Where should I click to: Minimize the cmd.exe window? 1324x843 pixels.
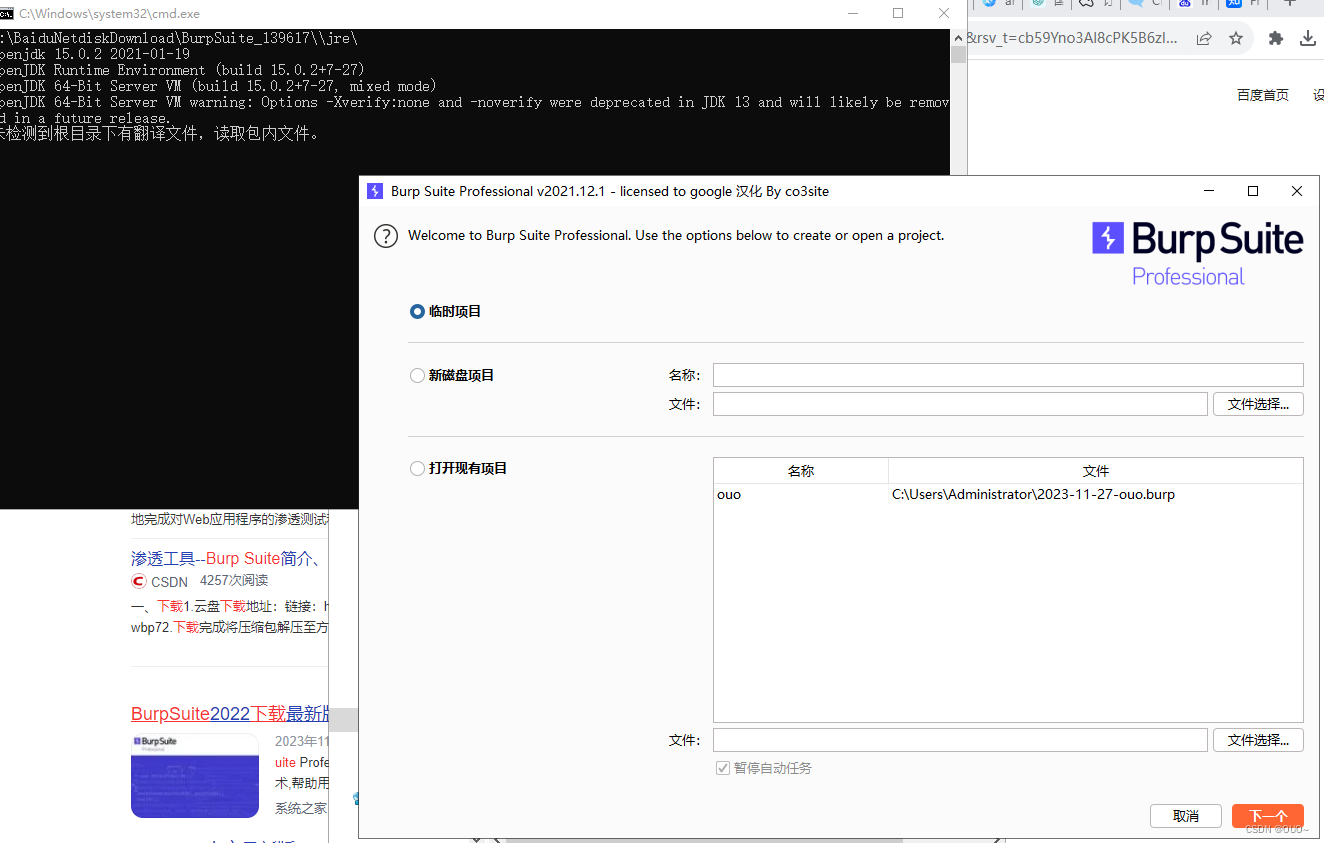[853, 13]
